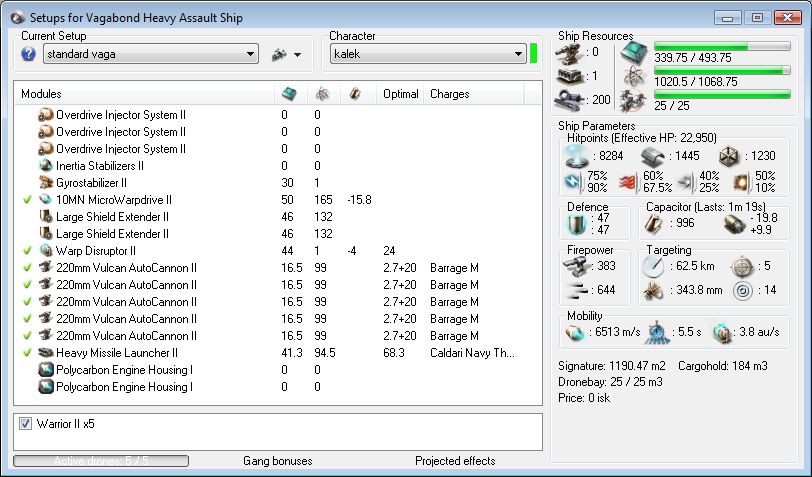Viewport: 812px width, 477px height.
Task: Click the align time icon showing 5.5 s
Action: pyautogui.click(x=657, y=333)
